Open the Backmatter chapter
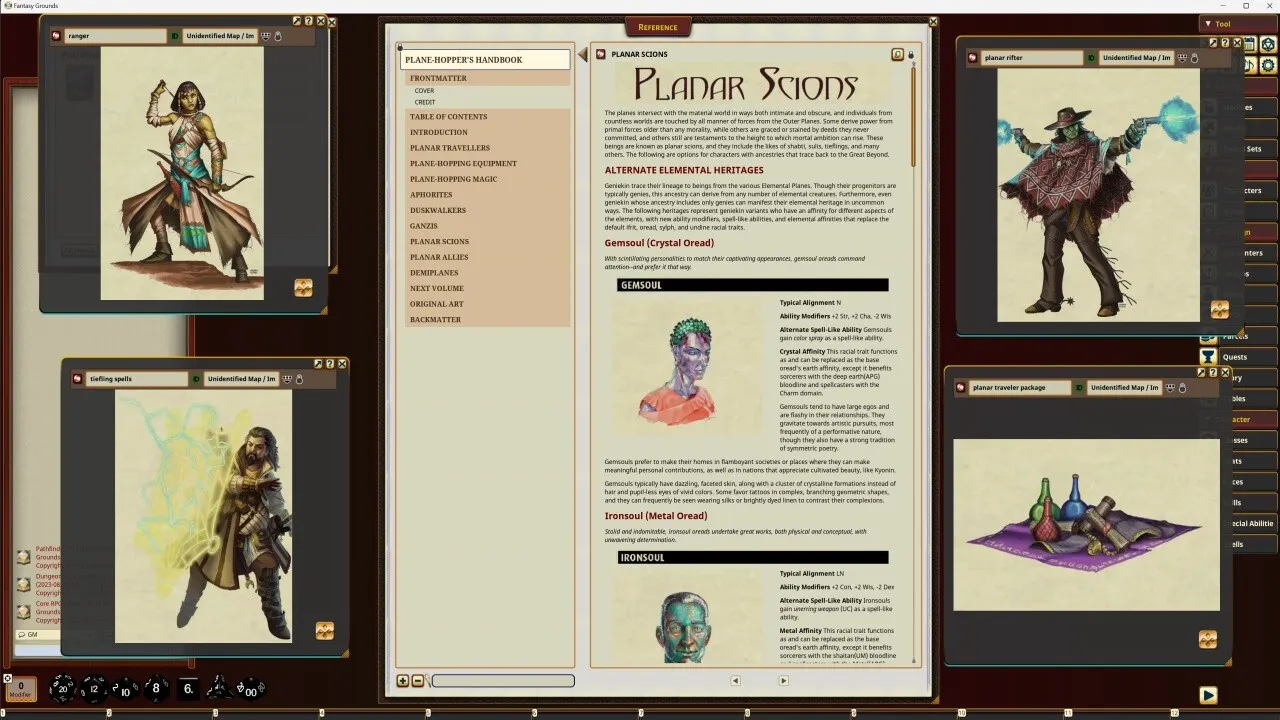This screenshot has width=1280, height=720. [435, 320]
